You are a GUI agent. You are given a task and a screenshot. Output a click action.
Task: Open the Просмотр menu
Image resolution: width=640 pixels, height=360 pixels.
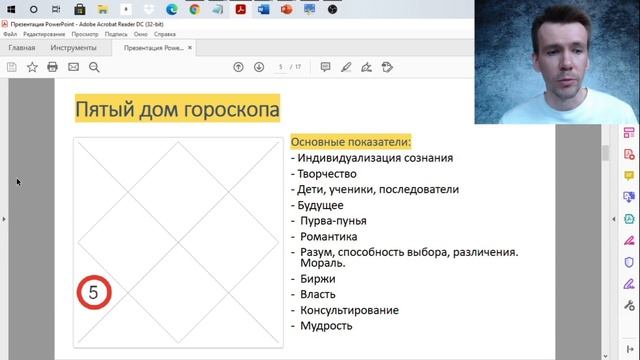click(85, 34)
